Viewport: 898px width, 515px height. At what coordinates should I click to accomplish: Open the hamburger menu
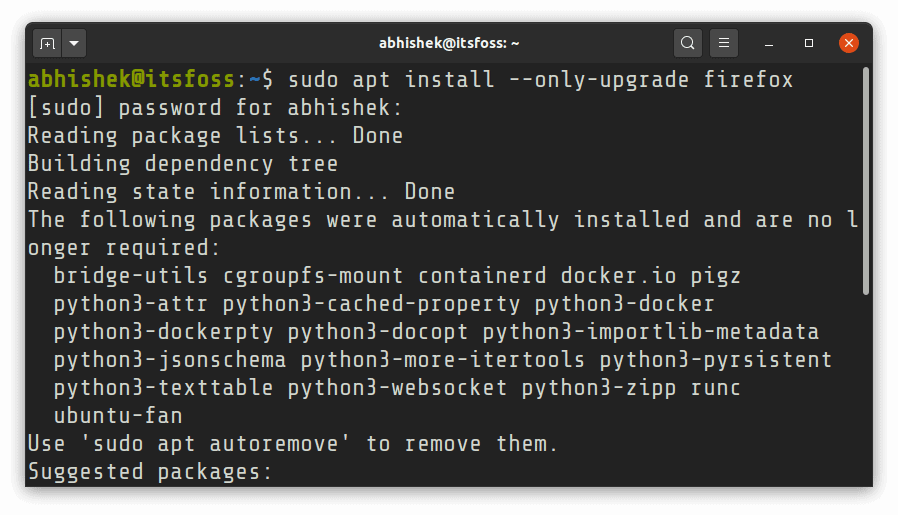click(x=724, y=43)
